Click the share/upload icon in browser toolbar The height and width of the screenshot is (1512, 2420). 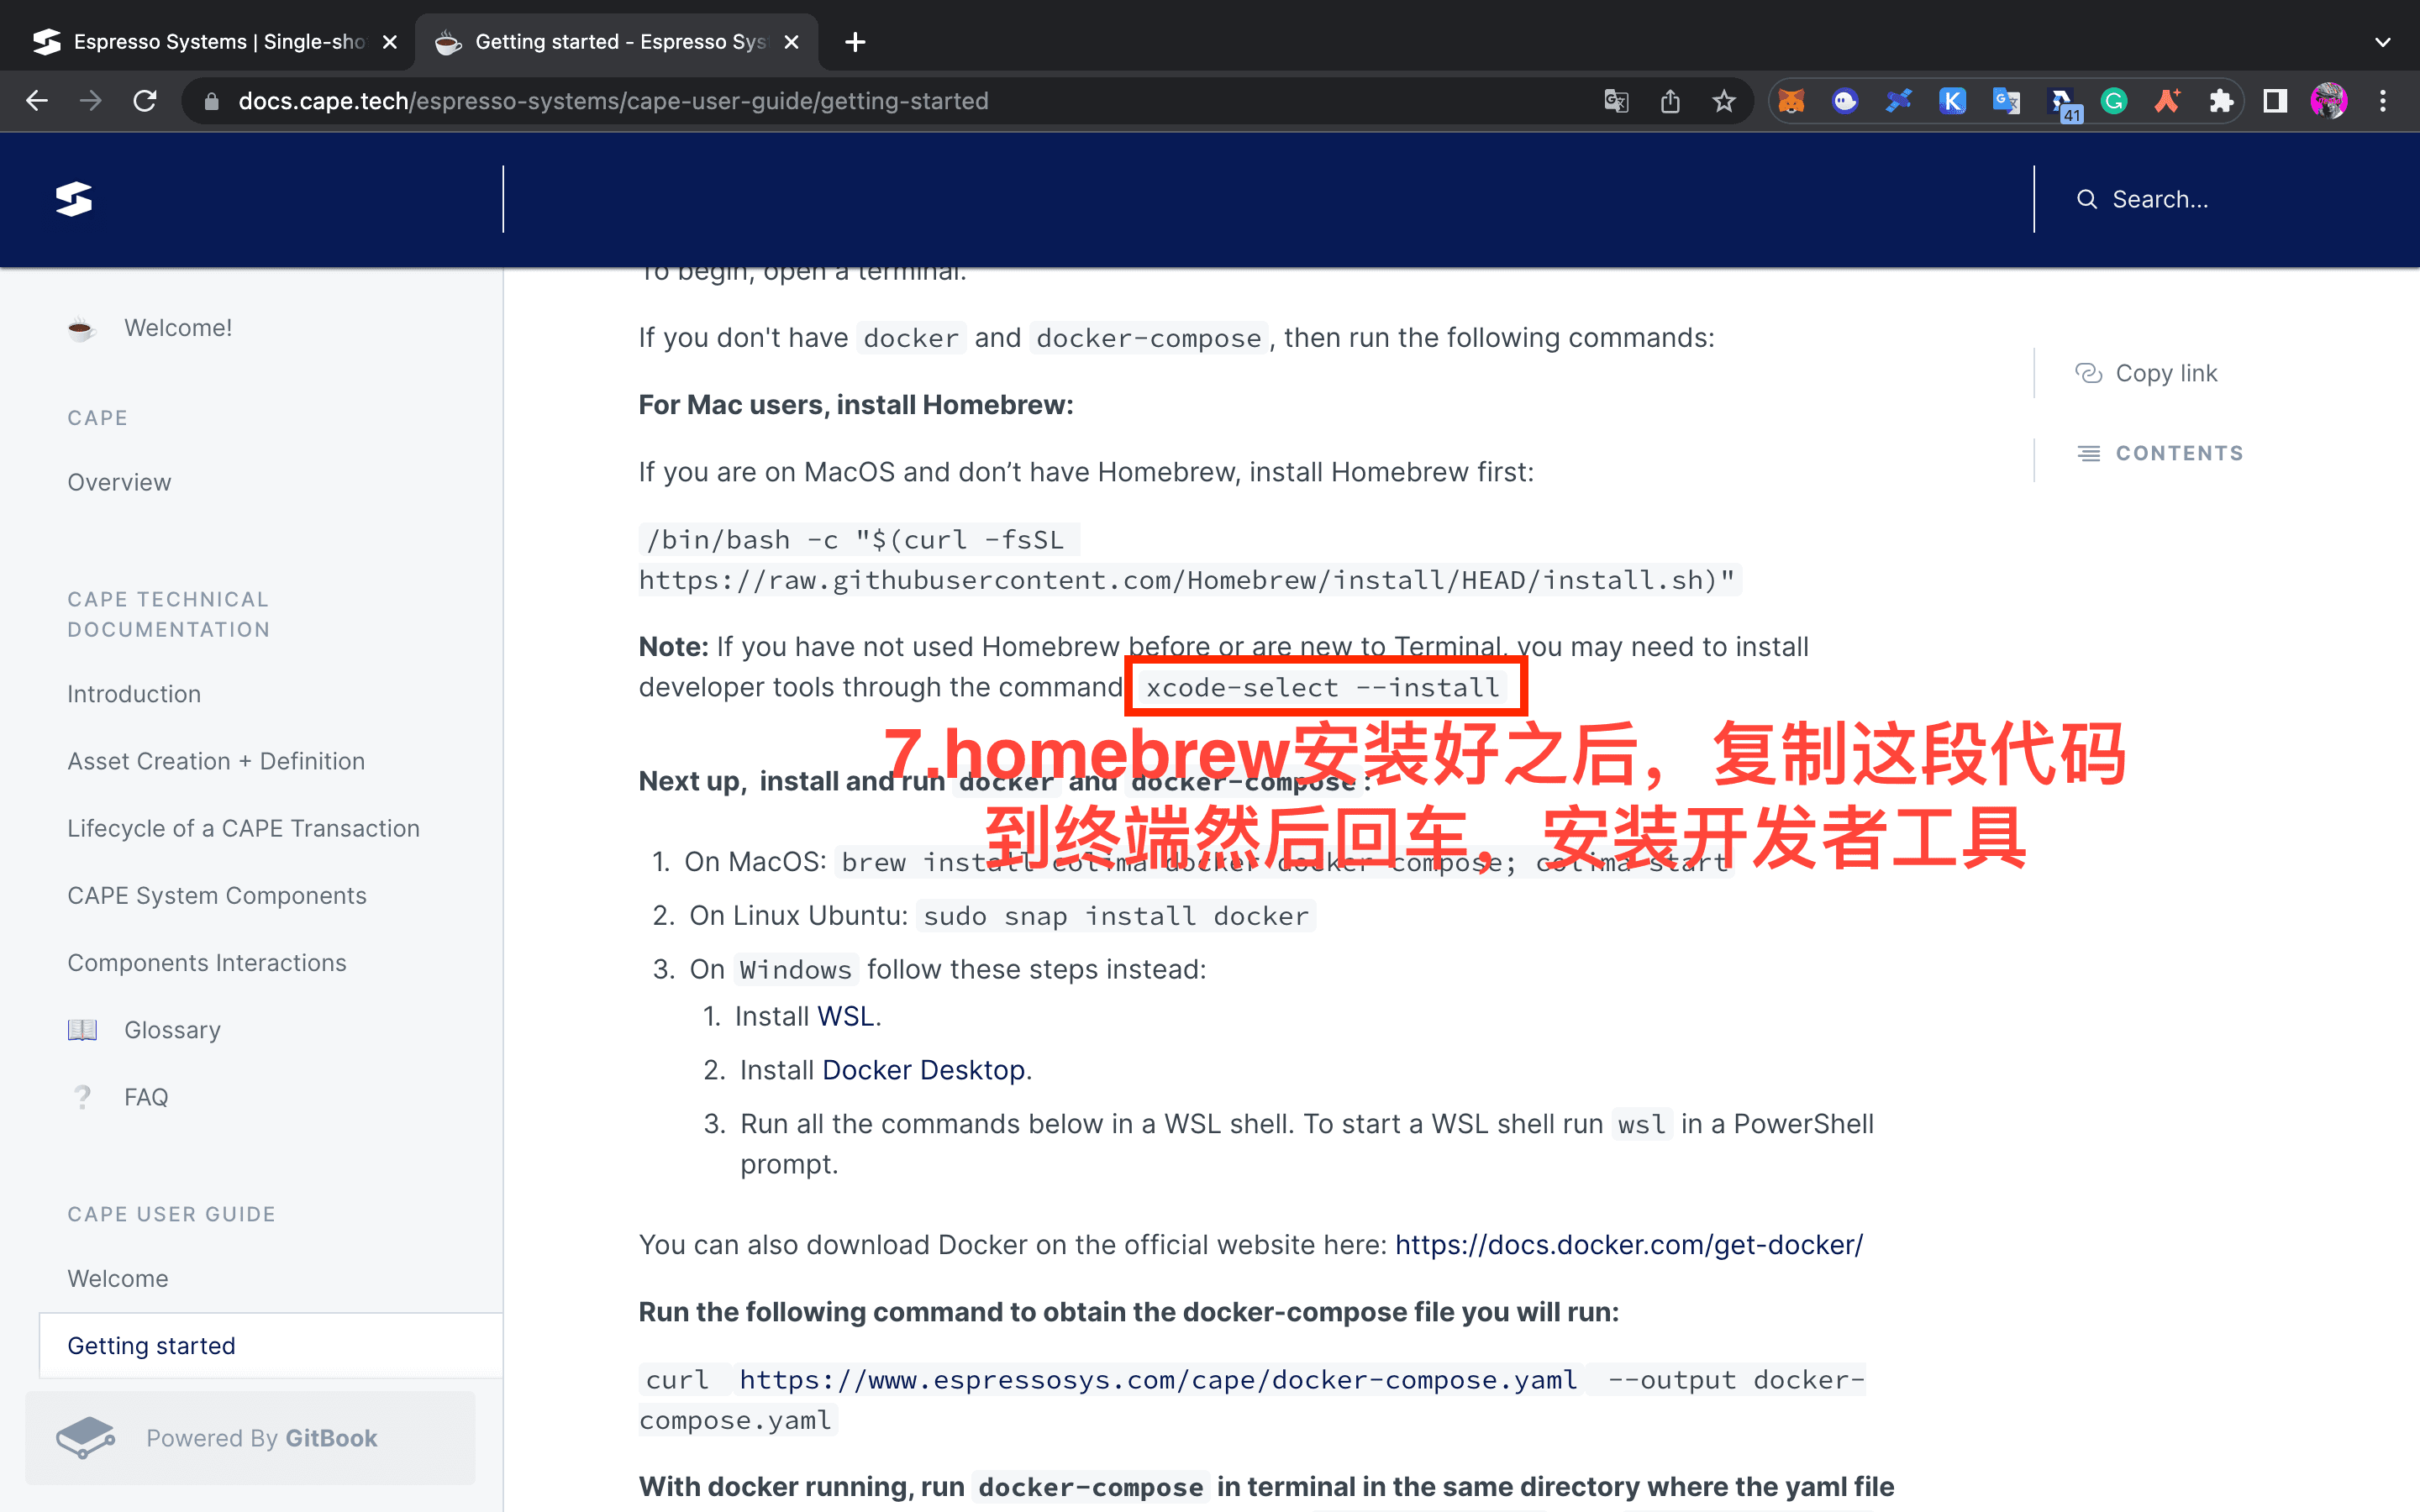tap(1669, 101)
